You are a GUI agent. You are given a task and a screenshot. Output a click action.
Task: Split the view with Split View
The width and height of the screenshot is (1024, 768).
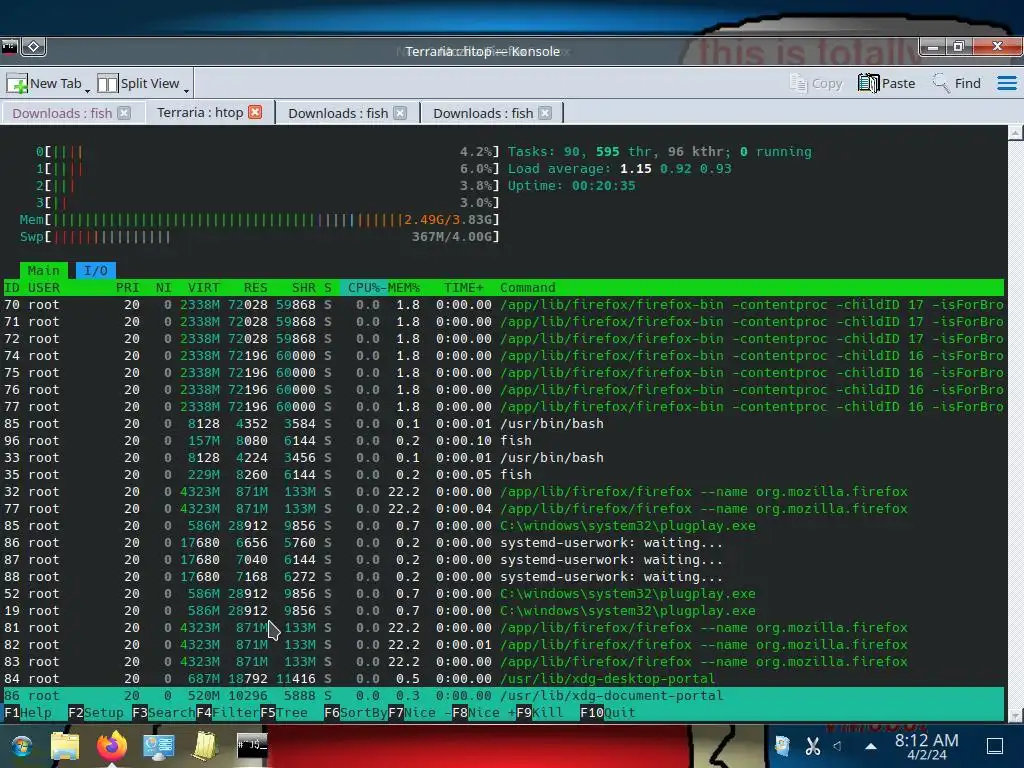click(x=138, y=84)
